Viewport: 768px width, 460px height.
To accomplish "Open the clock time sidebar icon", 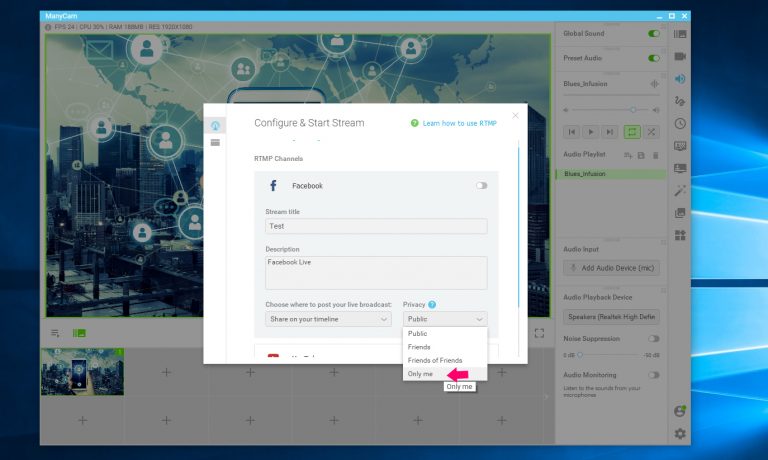I will [x=680, y=124].
